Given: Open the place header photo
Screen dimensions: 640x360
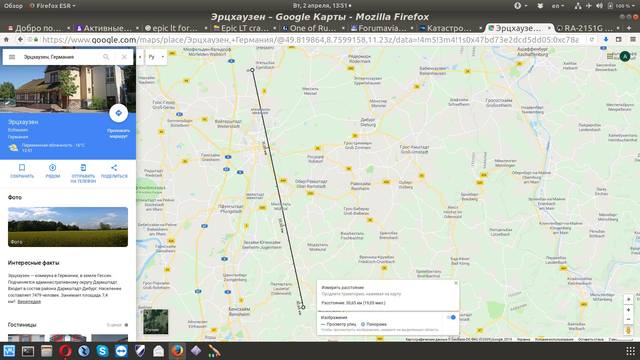Looking at the screenshot, I should (68, 89).
